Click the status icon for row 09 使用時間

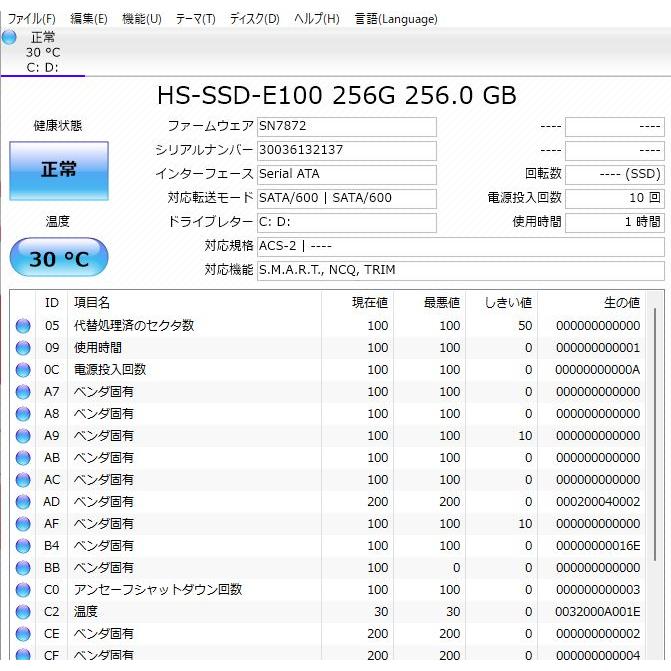coord(22,348)
